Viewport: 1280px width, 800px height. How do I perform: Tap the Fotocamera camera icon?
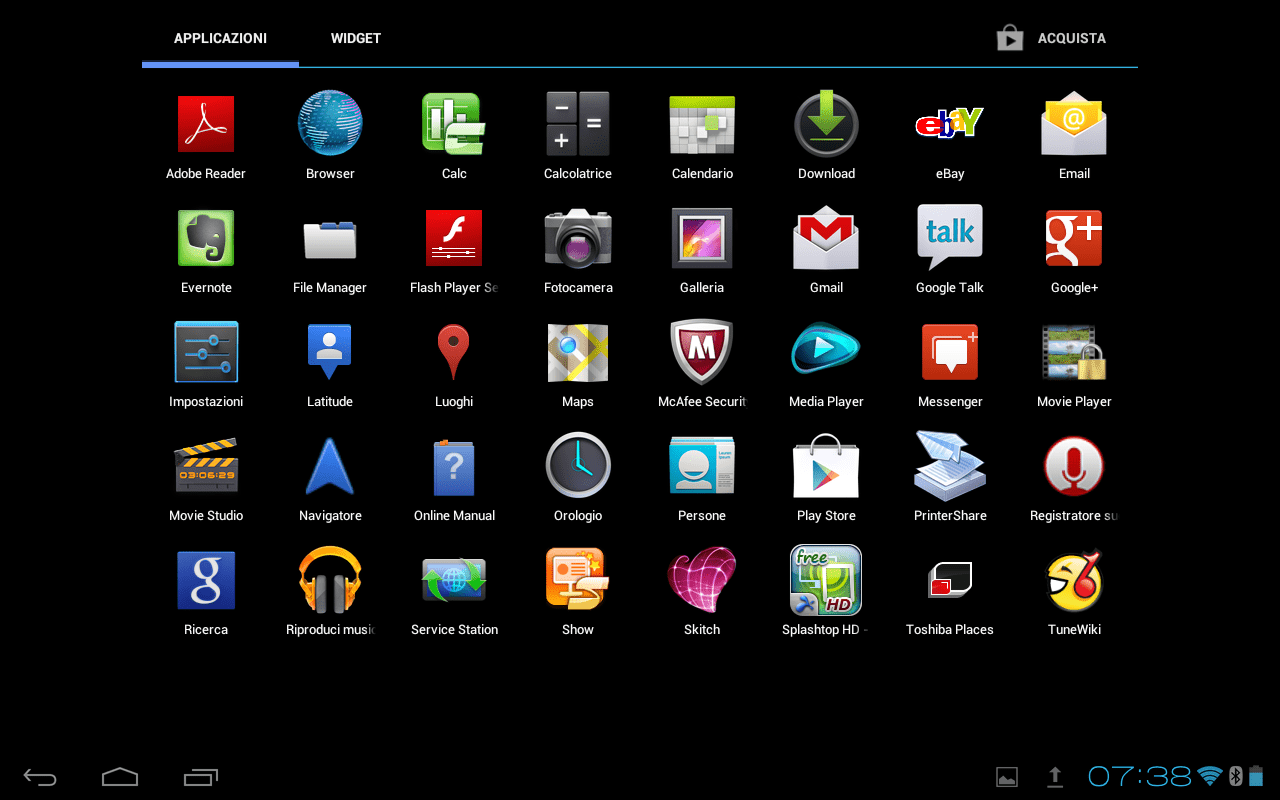(x=578, y=238)
